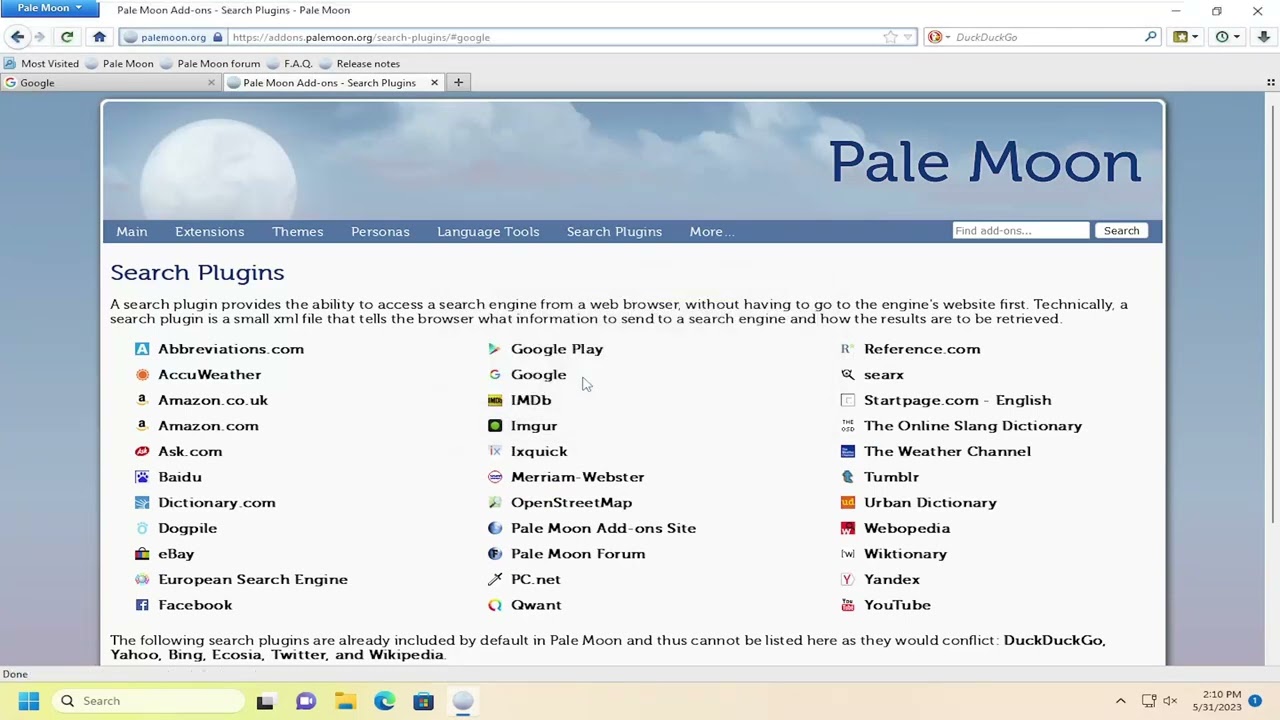Open the history clock icon

tap(1222, 37)
